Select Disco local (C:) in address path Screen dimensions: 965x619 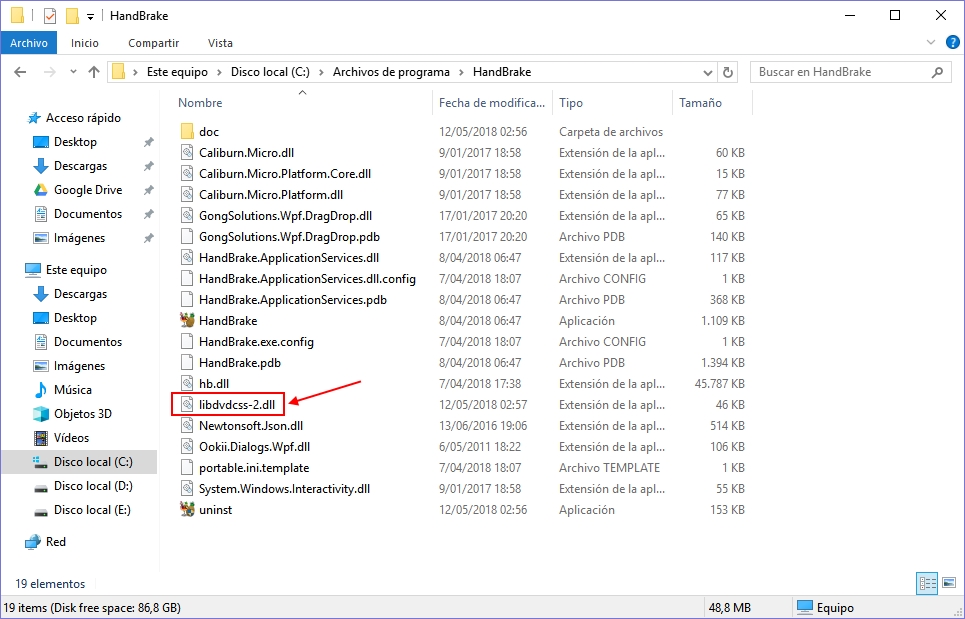pyautogui.click(x=270, y=72)
